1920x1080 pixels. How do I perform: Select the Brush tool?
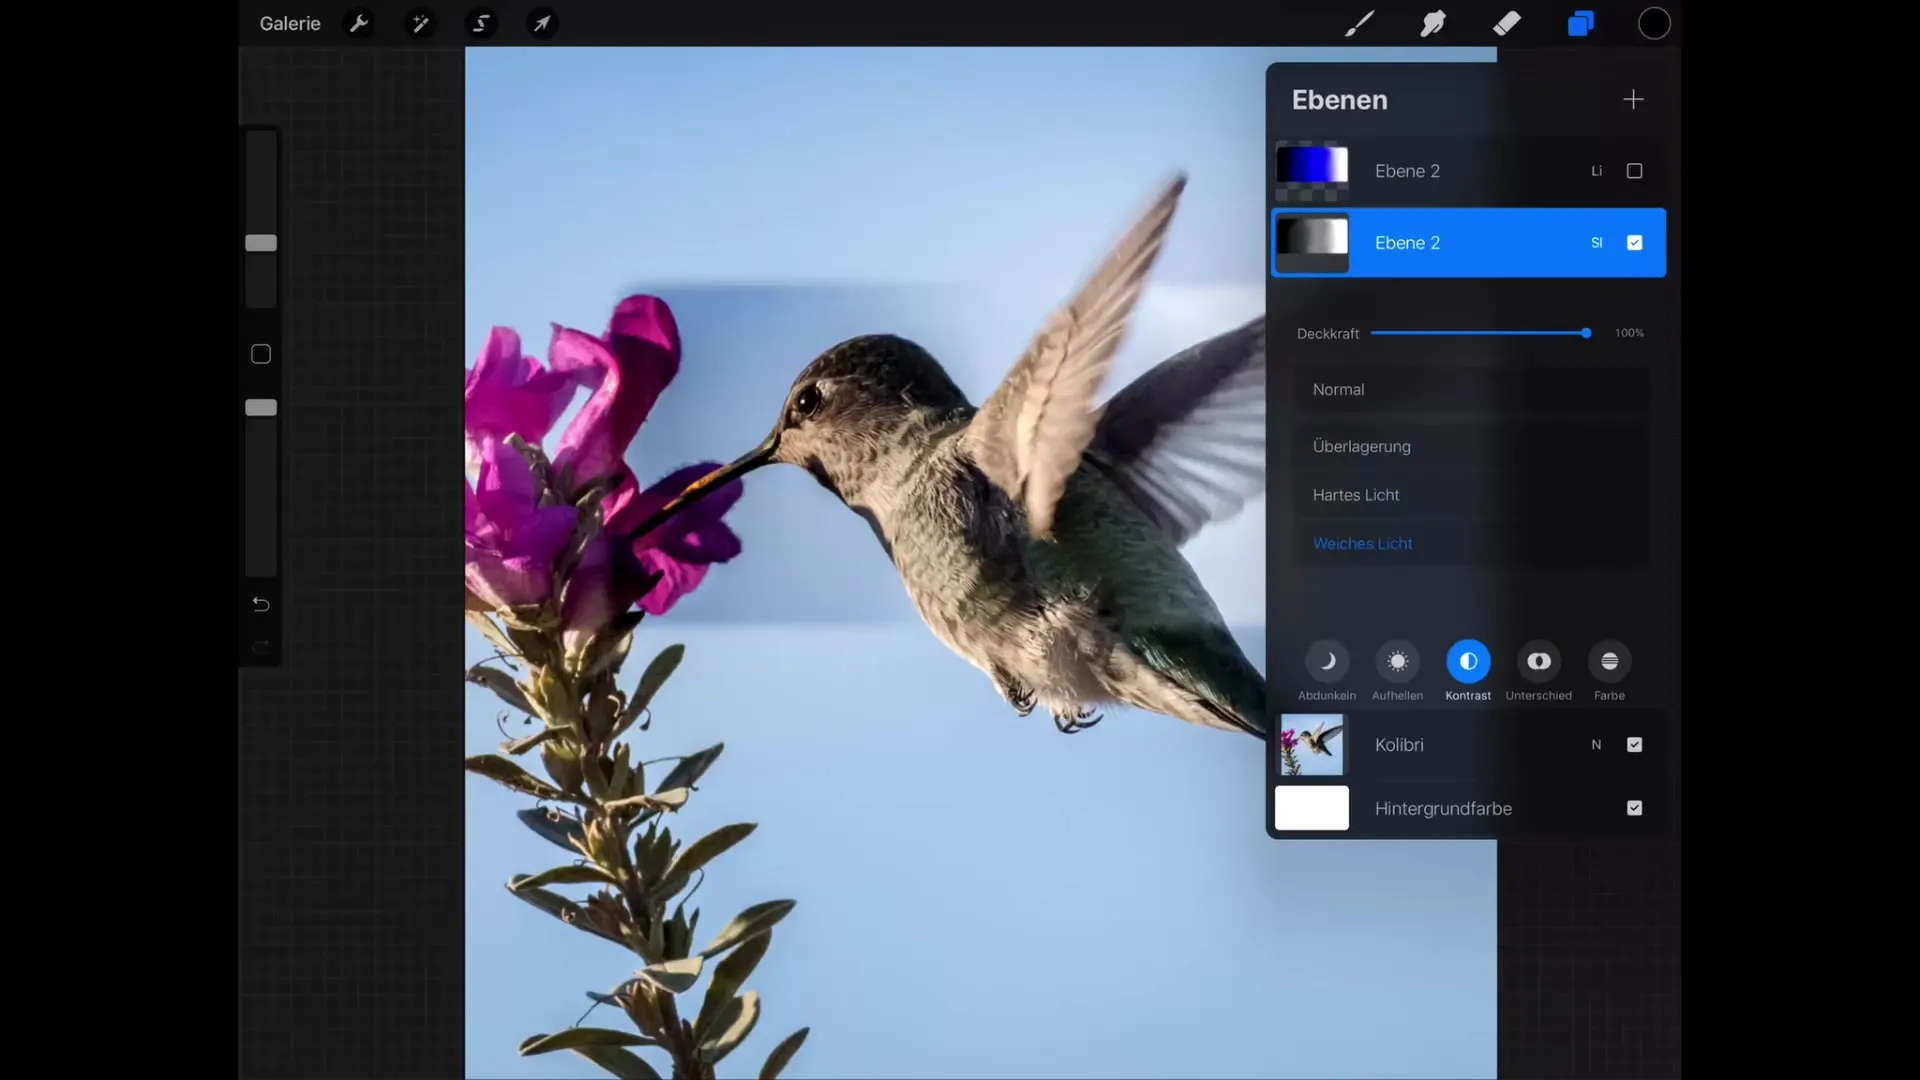click(x=1359, y=23)
